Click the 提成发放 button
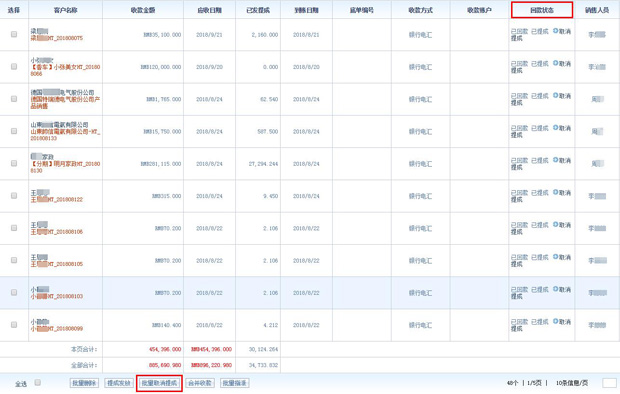This screenshot has height=394, width=620. tap(119, 383)
